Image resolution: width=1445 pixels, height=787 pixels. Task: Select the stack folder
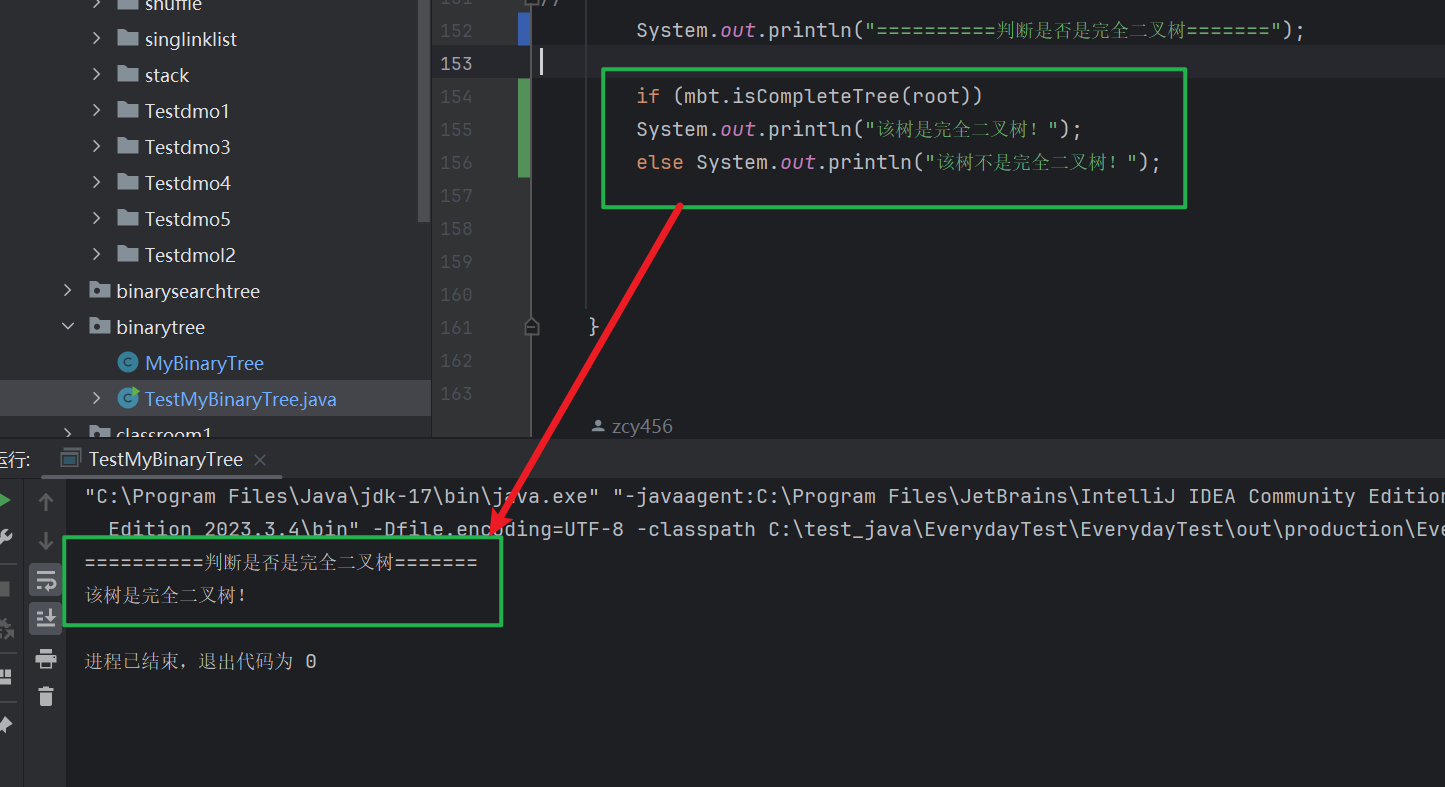(x=167, y=76)
